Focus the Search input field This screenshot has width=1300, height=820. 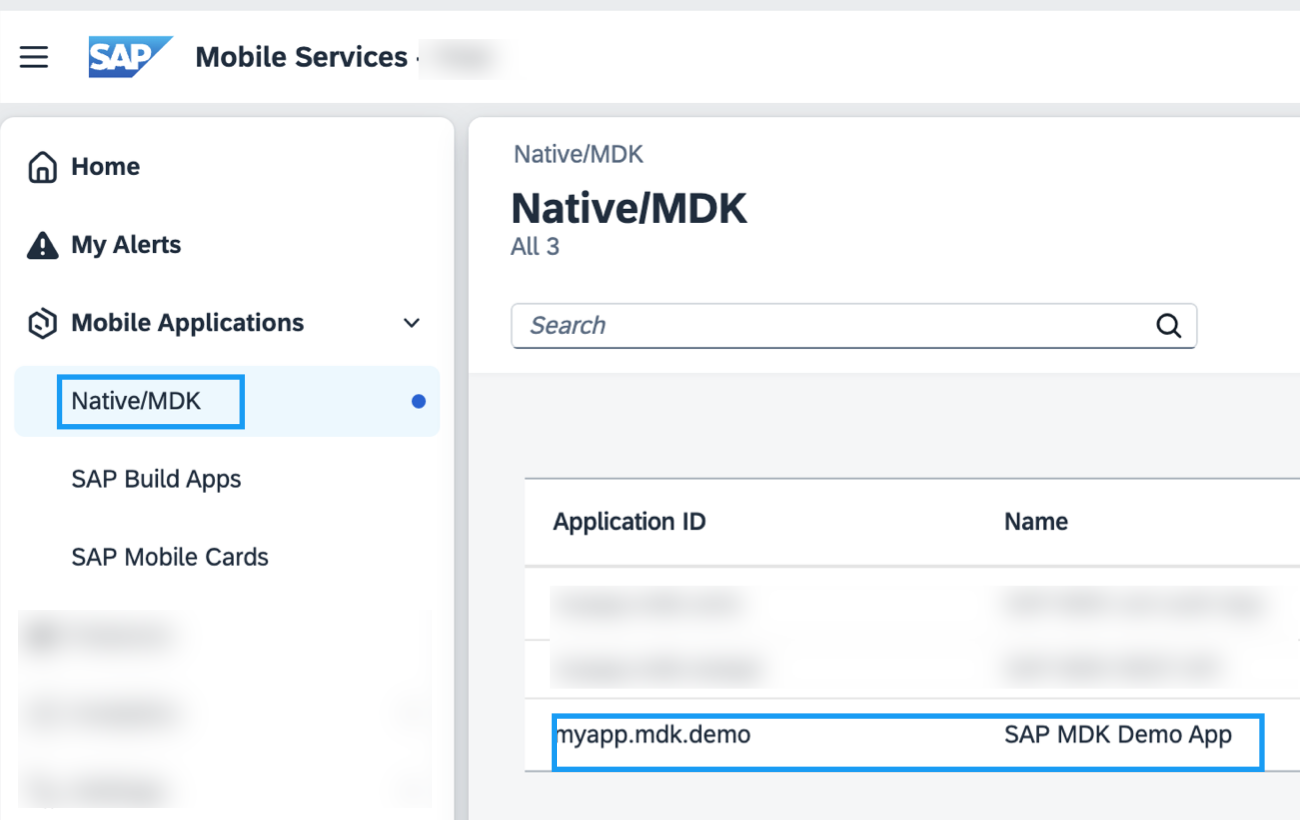[x=854, y=326]
